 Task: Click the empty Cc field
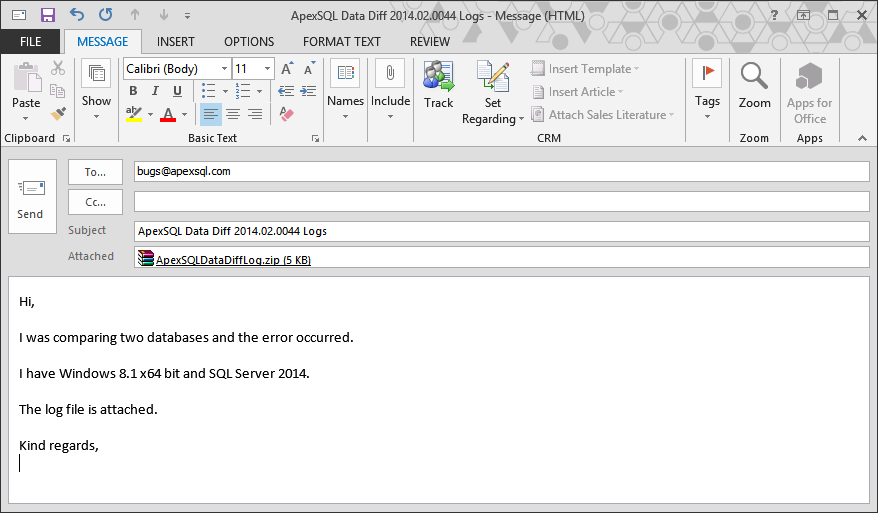tap(501, 202)
